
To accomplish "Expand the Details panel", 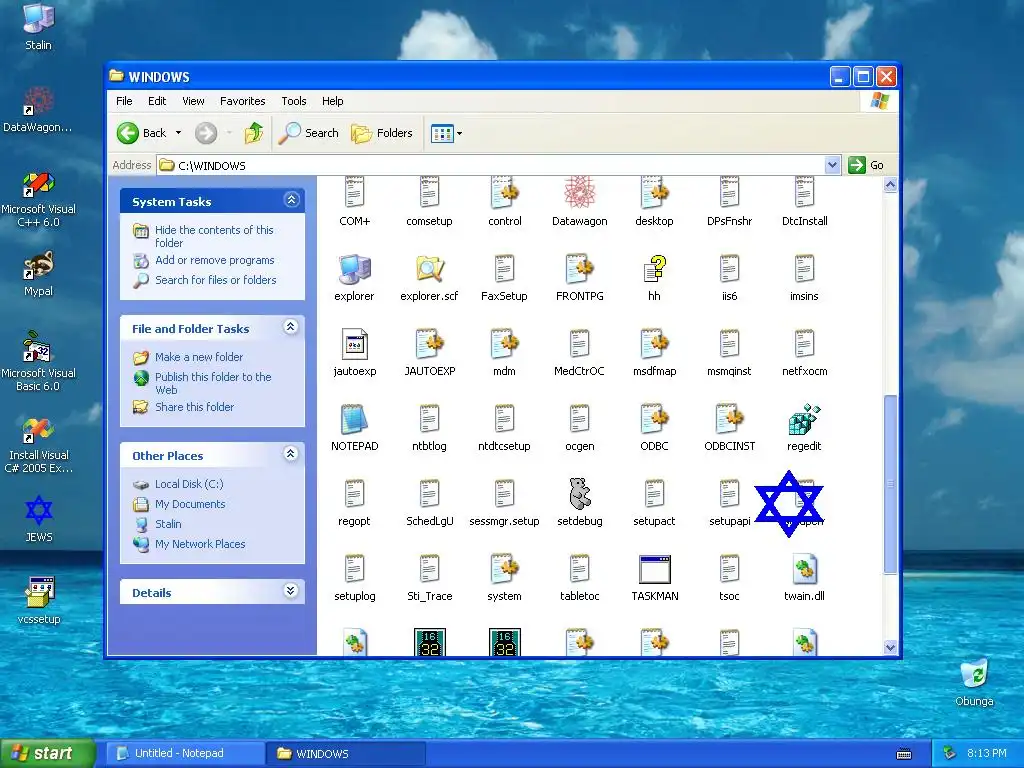I will [291, 591].
